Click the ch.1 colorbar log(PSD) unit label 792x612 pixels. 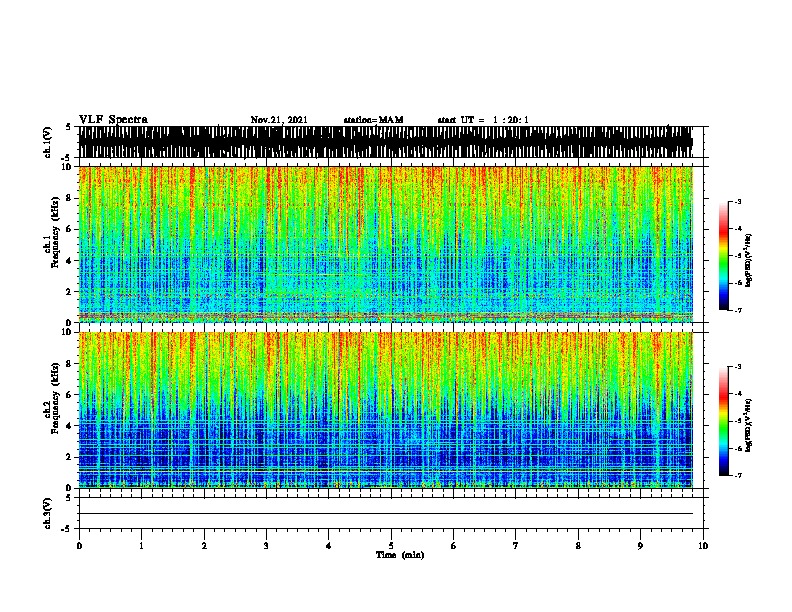click(749, 260)
